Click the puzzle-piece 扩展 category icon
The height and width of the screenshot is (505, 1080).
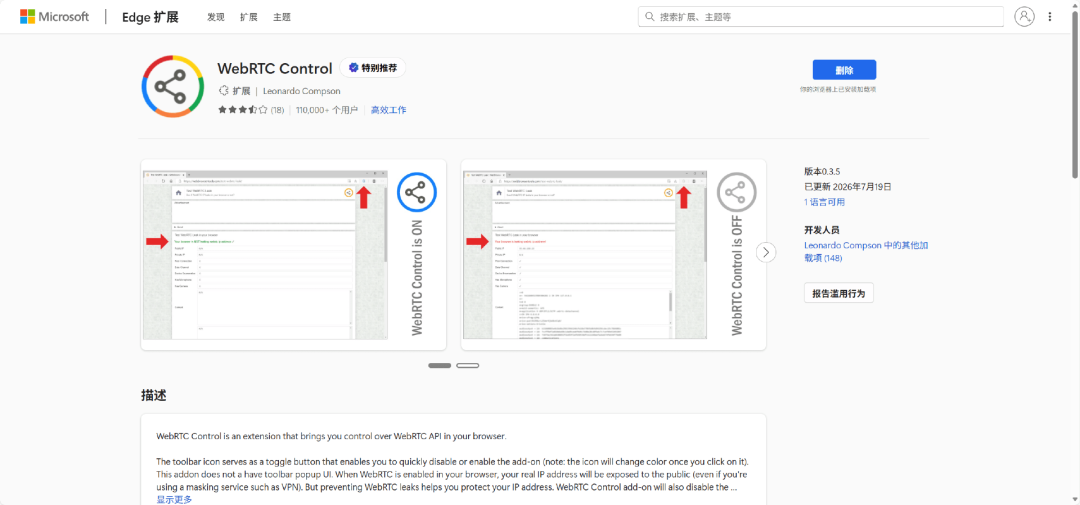click(x=223, y=90)
